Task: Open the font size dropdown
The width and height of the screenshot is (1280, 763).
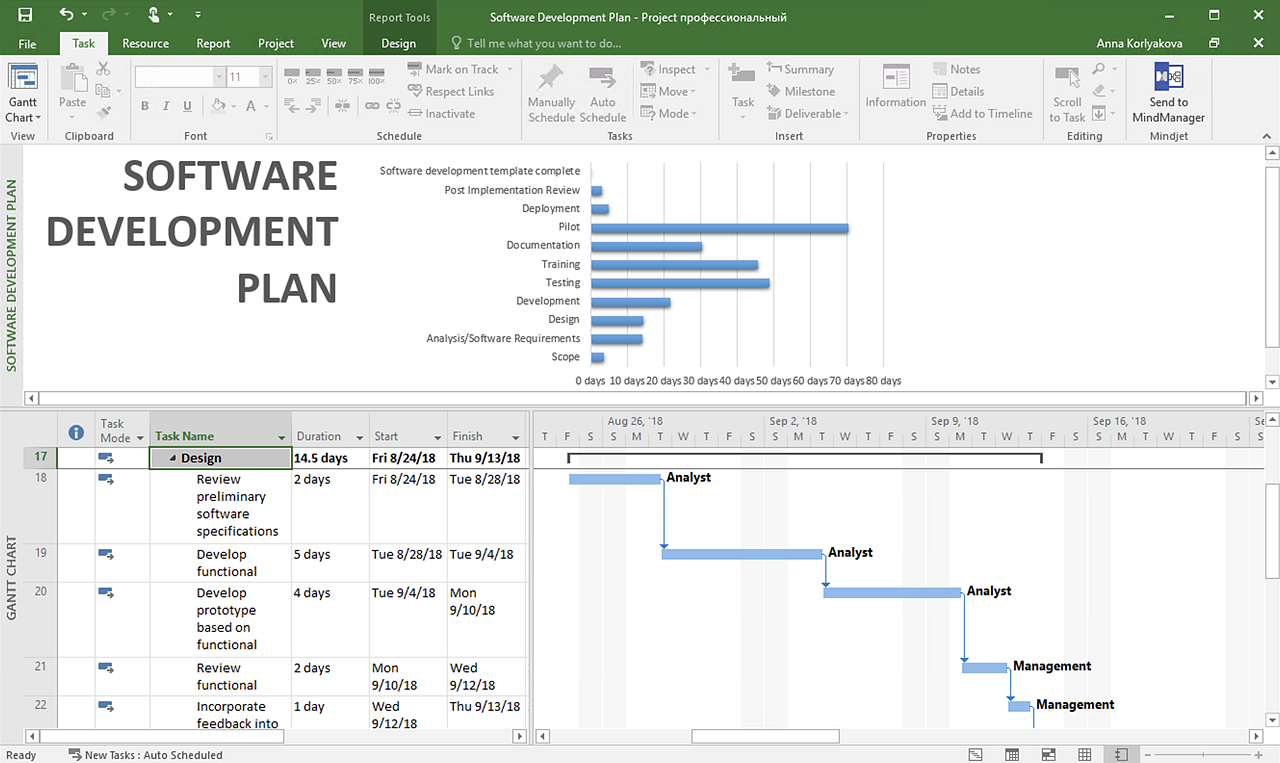Action: (x=265, y=77)
